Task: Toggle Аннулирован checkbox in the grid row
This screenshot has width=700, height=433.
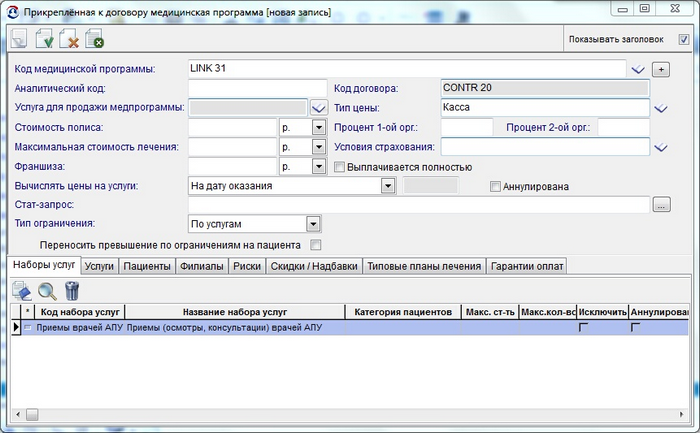Action: point(635,327)
